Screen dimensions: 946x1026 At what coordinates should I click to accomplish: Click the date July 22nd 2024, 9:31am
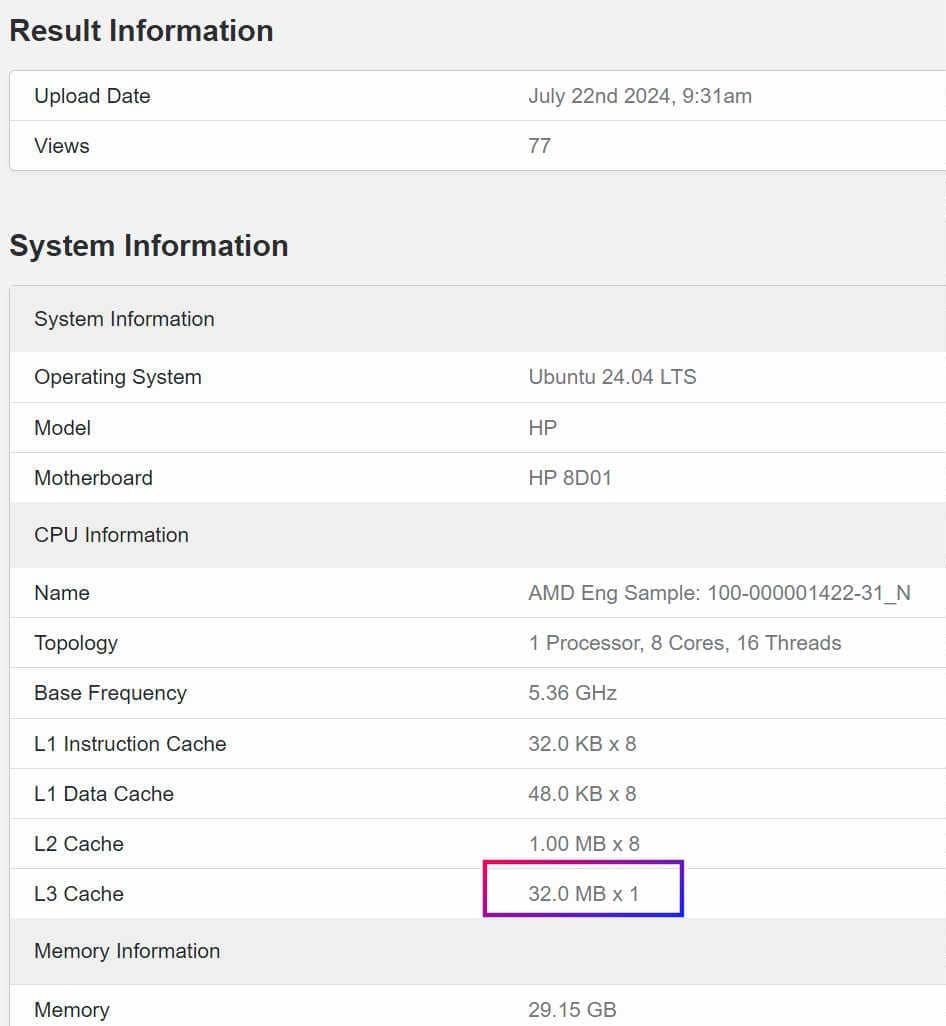pyautogui.click(x=640, y=96)
